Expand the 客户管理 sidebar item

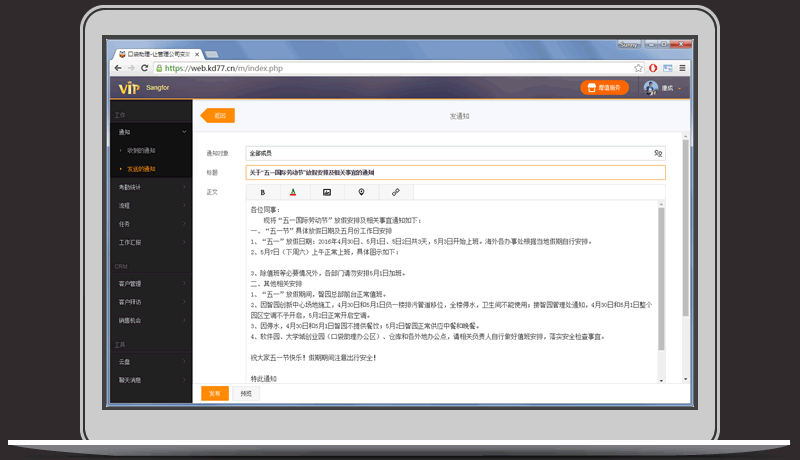pyautogui.click(x=184, y=284)
